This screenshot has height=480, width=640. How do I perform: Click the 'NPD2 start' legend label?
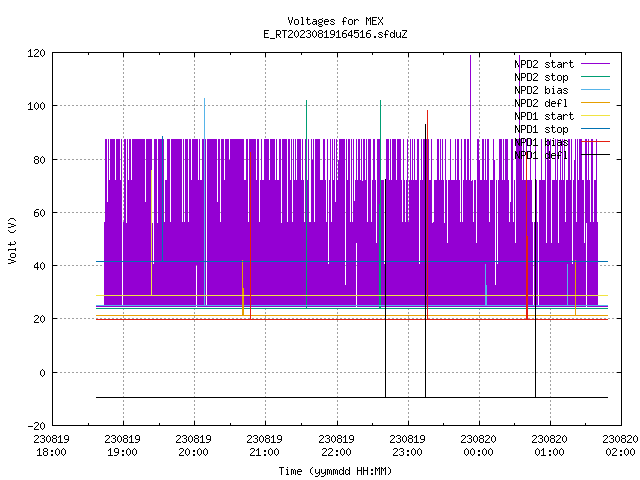coord(544,64)
